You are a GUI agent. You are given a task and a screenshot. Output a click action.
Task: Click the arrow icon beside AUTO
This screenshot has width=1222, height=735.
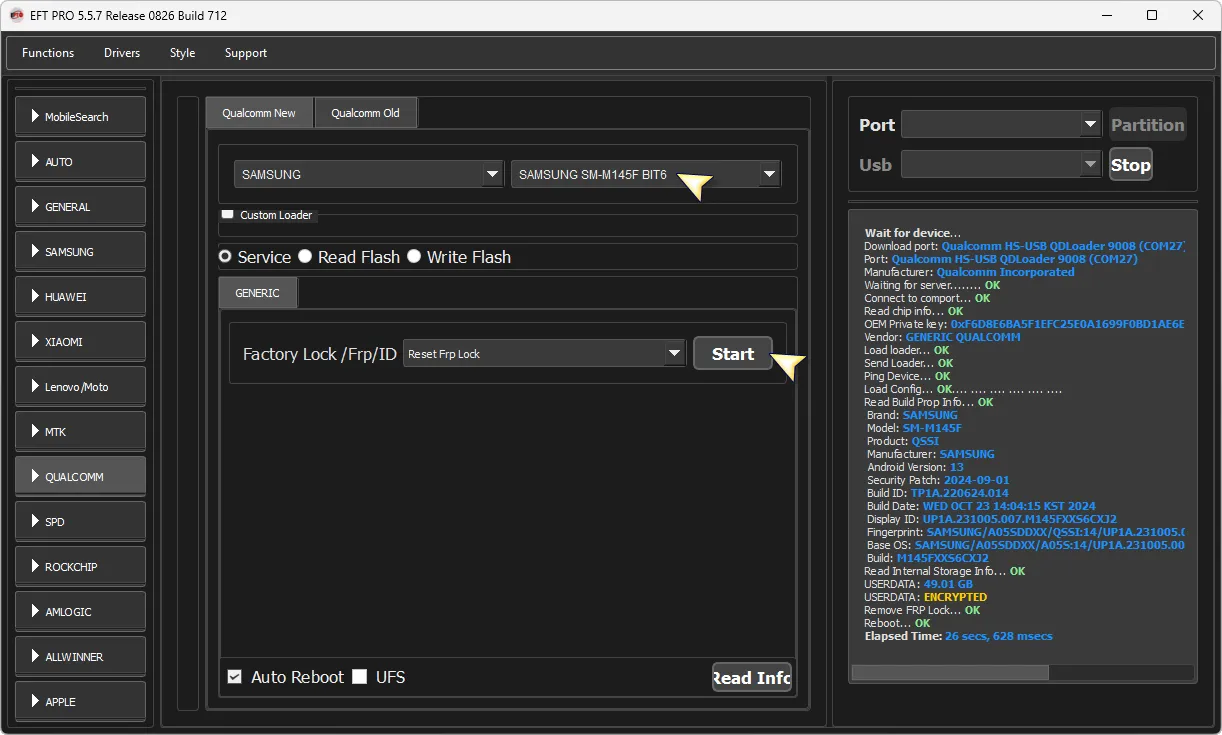[x=35, y=161]
